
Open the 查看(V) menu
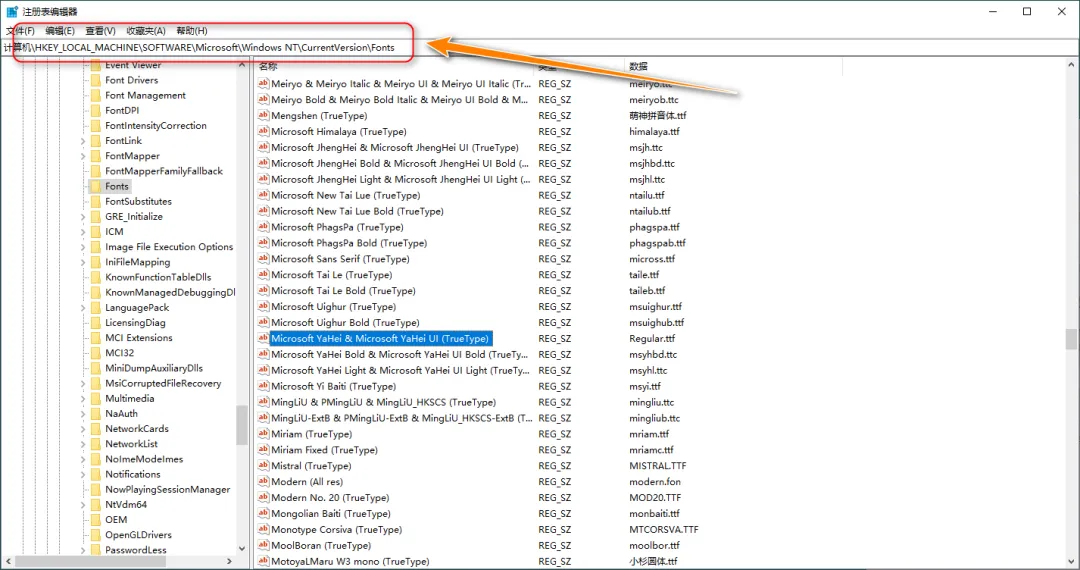point(101,30)
